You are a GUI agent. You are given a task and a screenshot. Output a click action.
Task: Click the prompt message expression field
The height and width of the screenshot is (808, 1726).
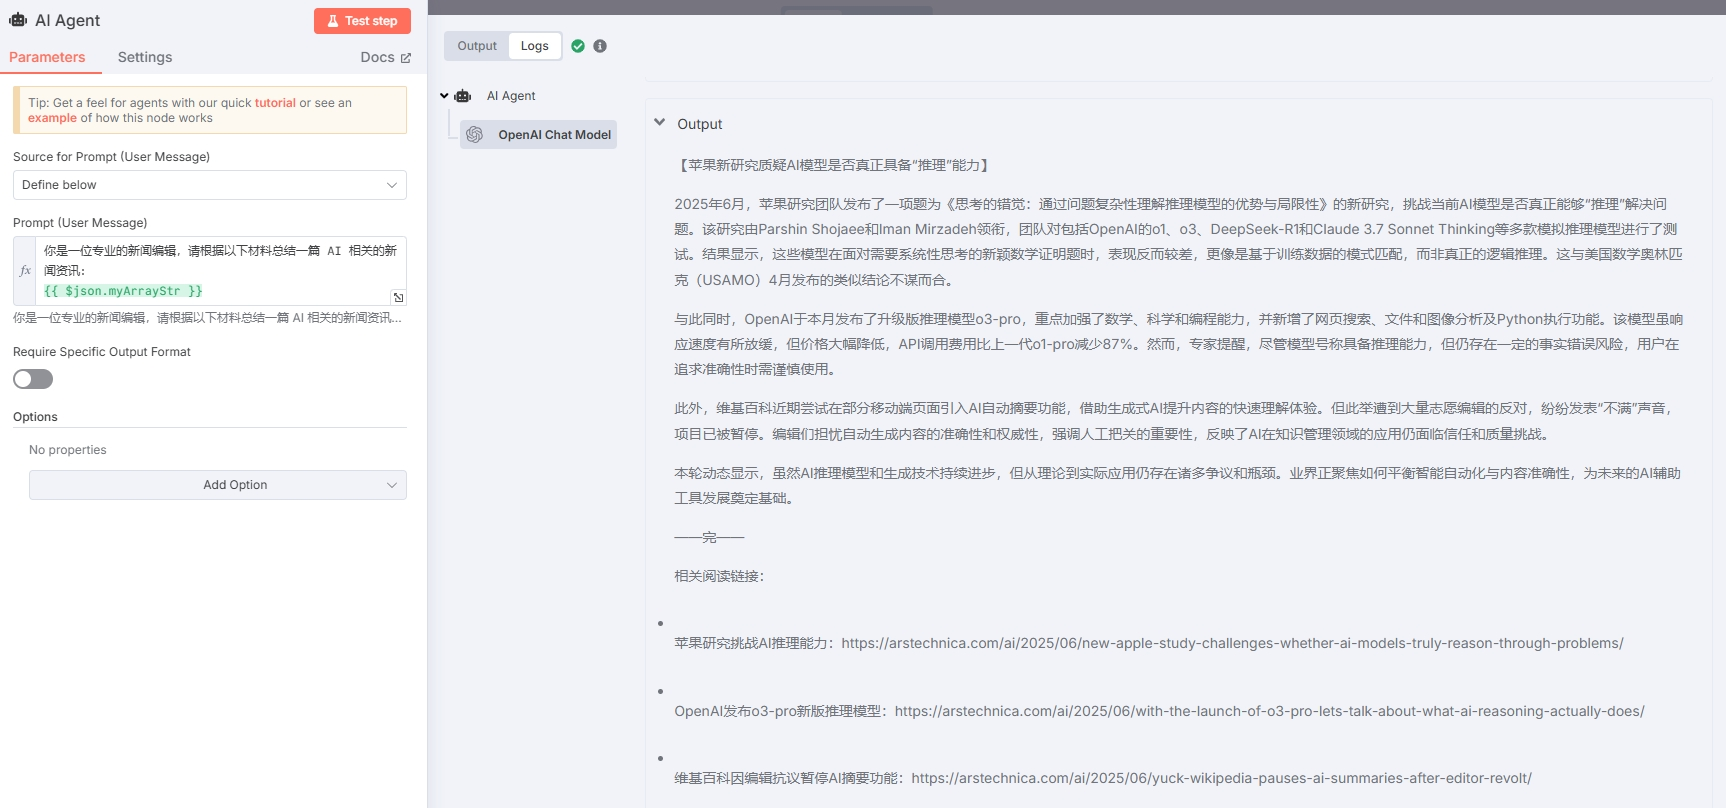click(220, 271)
